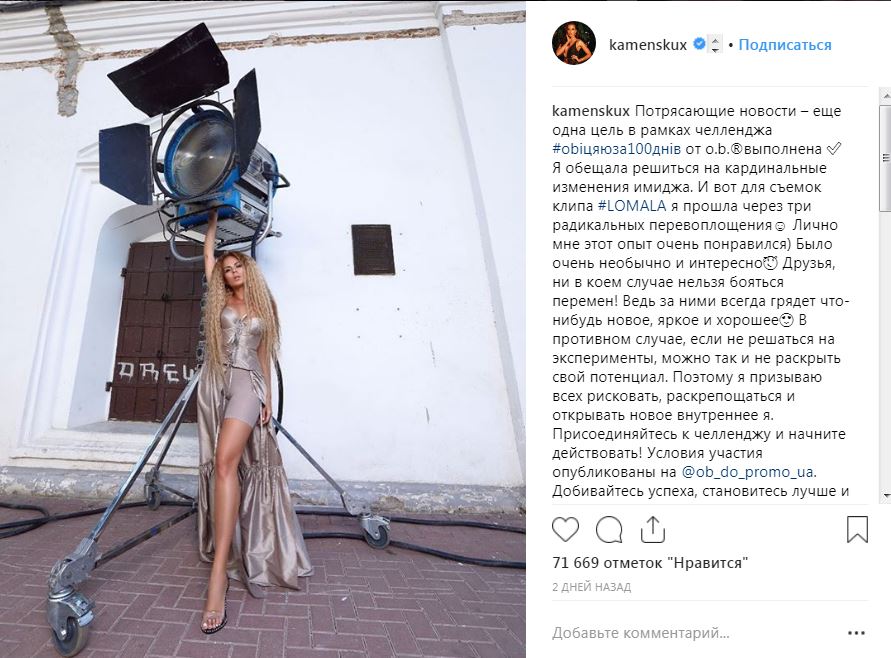Open the '2 дней назад' post timestamp

pyautogui.click(x=592, y=587)
